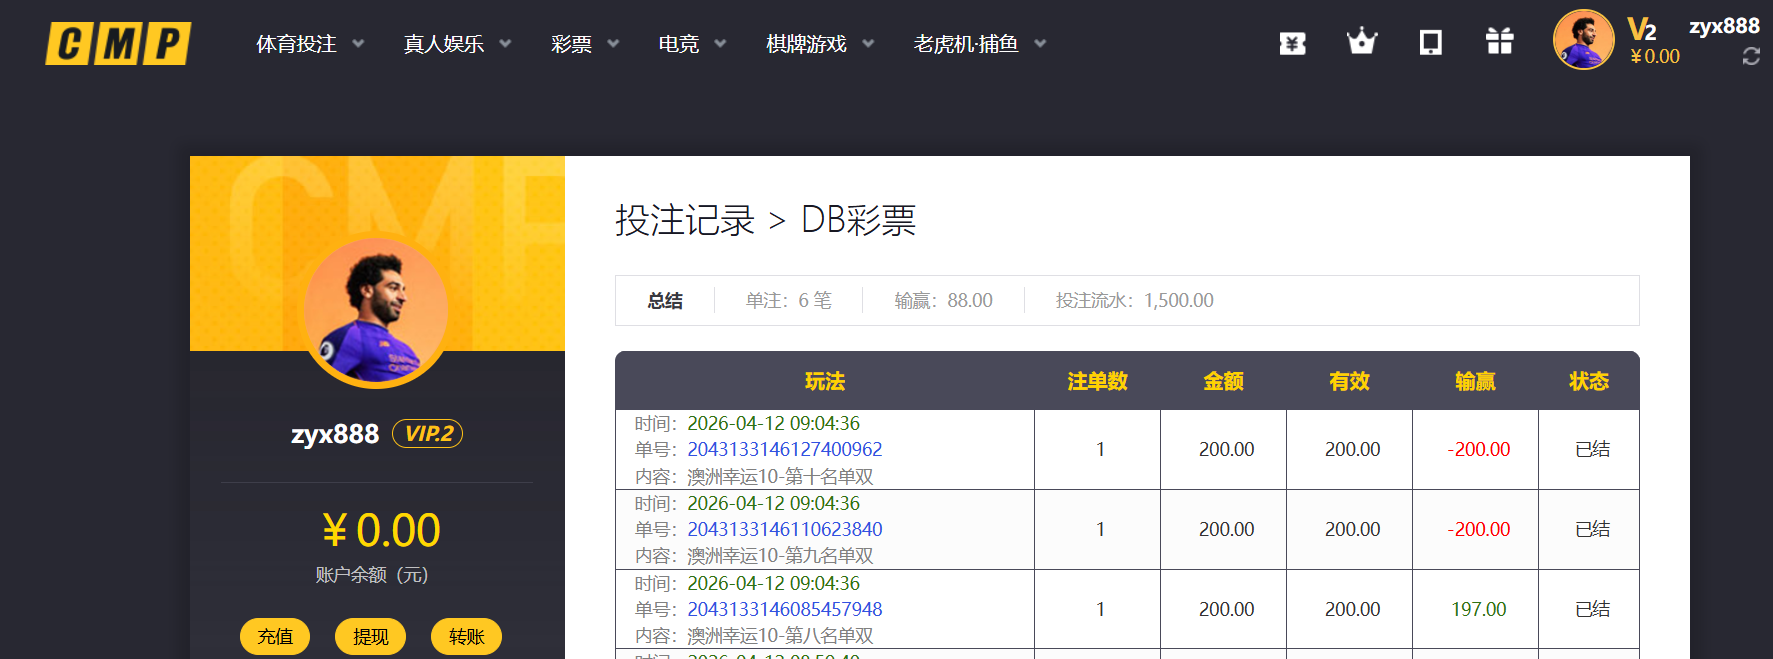
Task: Click the V2 VIP level badge in header
Action: 1641,29
